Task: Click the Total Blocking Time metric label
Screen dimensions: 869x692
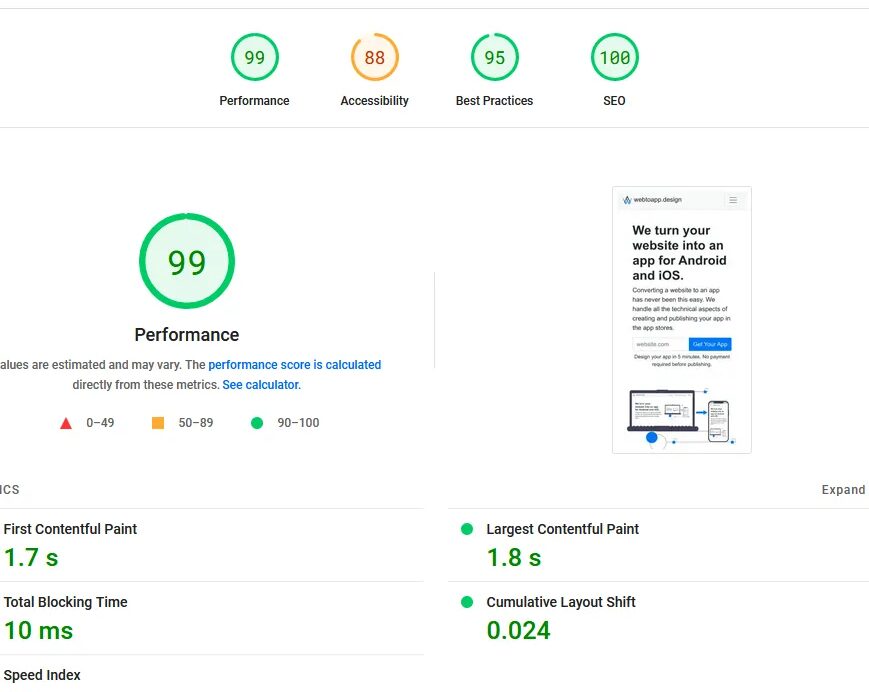Action: click(65, 602)
